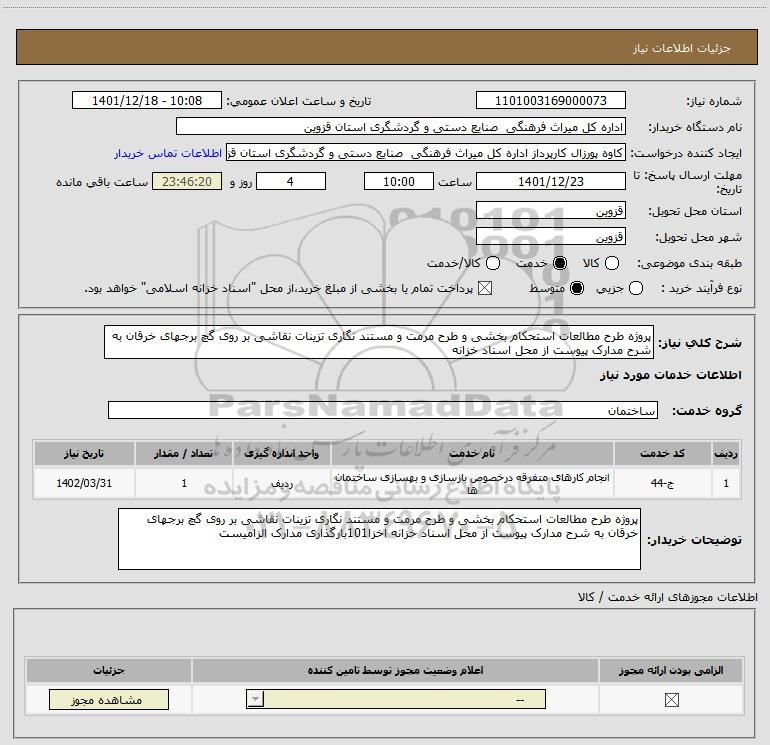Select the متوسط purchase type radio

pyautogui.click(x=577, y=288)
